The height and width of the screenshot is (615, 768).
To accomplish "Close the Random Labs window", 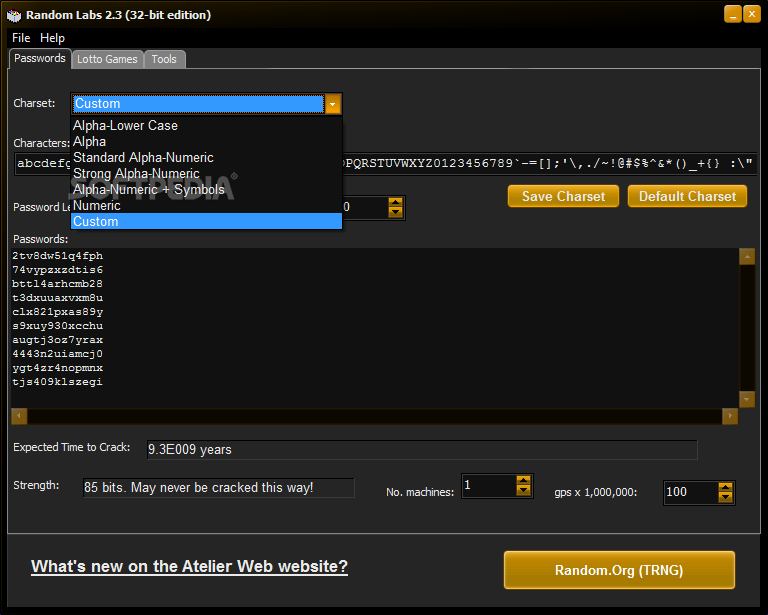I will [x=752, y=14].
